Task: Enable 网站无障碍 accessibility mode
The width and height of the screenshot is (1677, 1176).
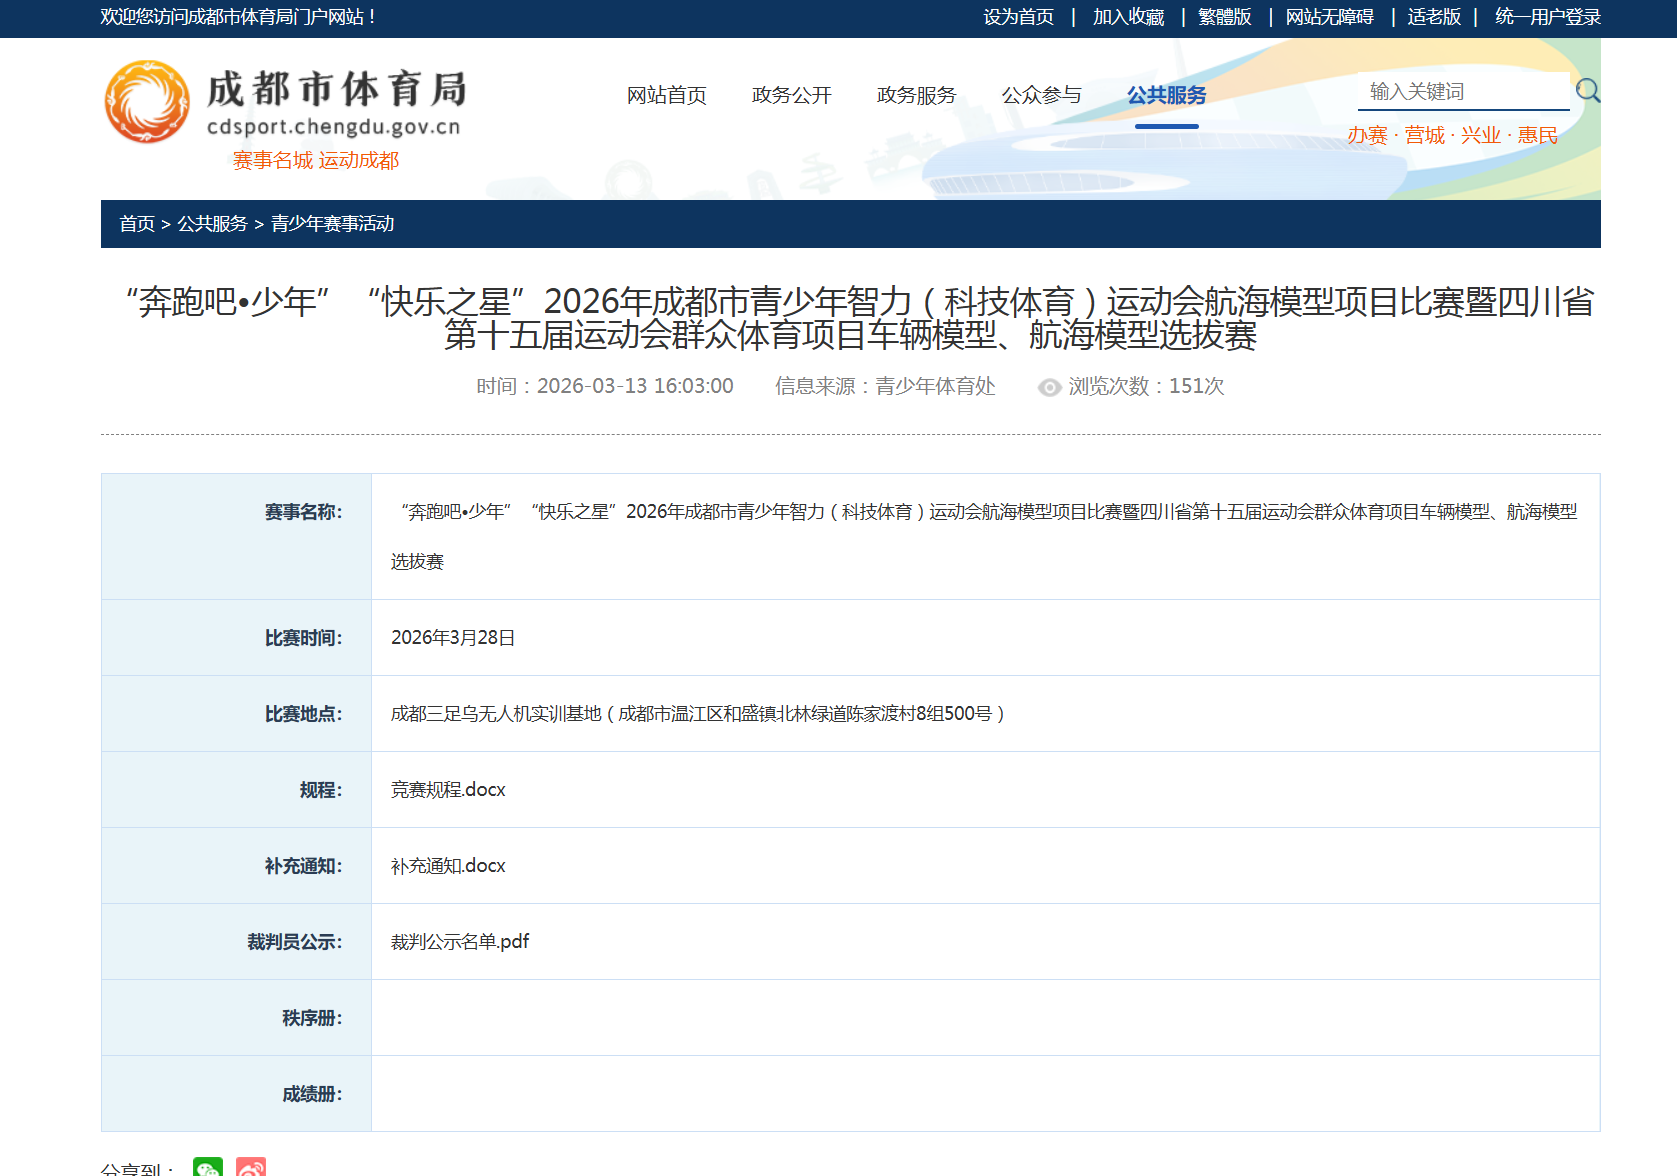Action: (x=1329, y=17)
